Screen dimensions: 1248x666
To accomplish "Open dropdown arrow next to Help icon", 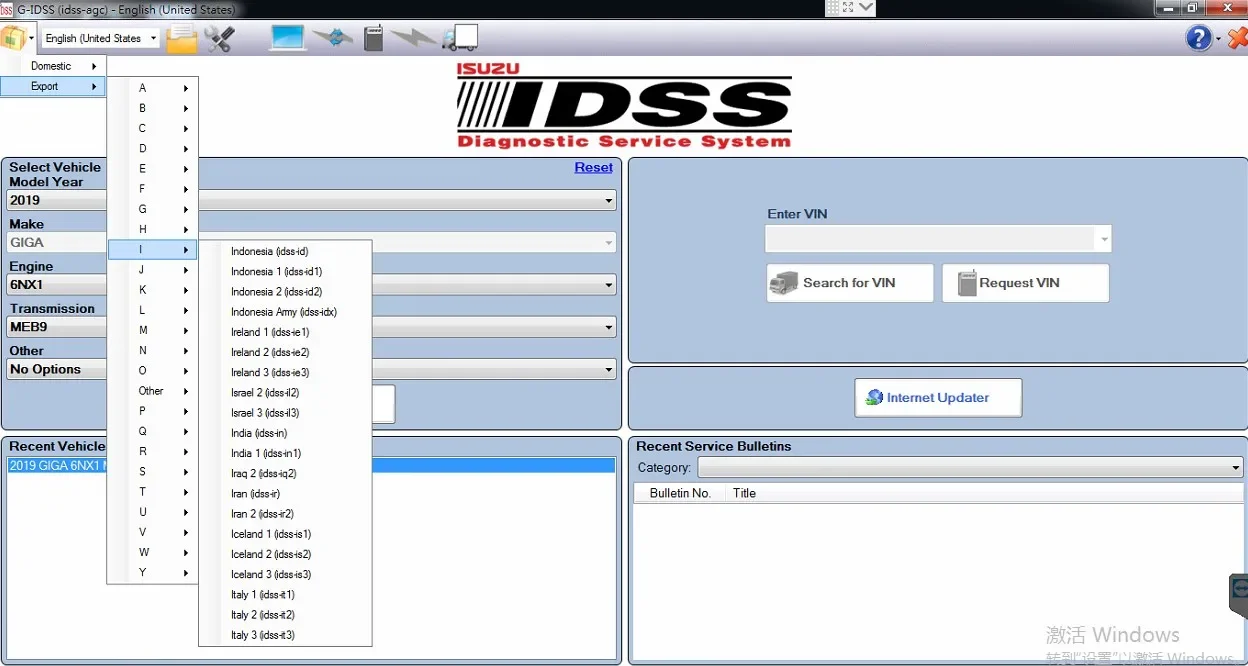I will click(1219, 39).
